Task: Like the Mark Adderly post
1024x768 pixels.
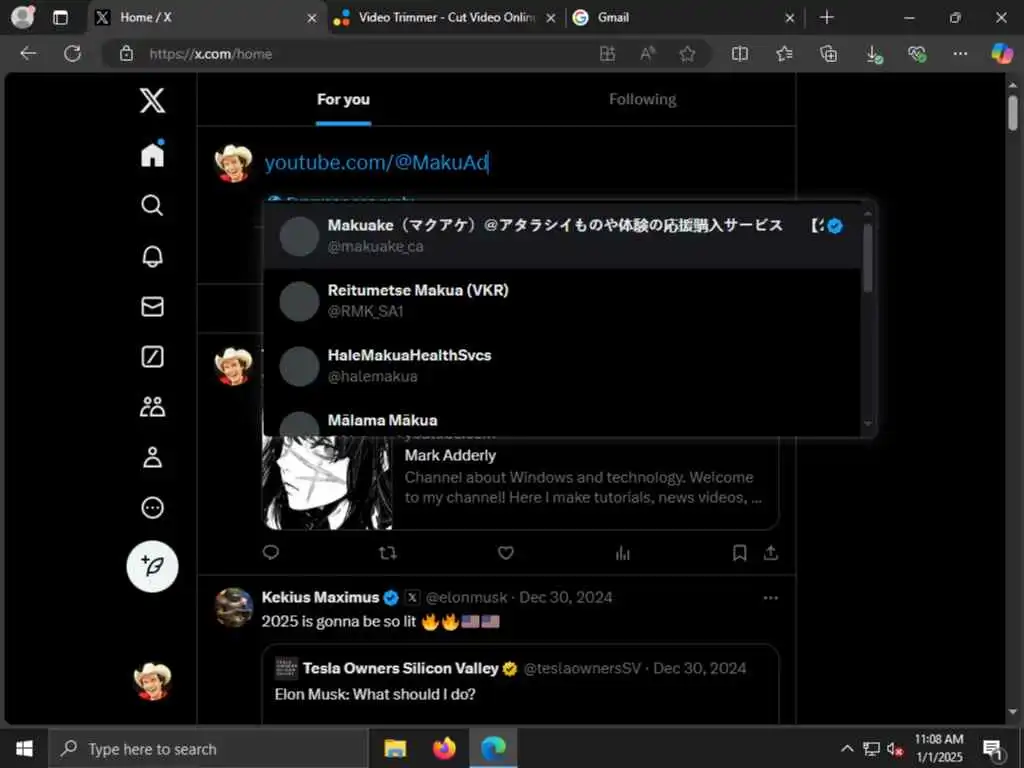Action: [x=505, y=553]
